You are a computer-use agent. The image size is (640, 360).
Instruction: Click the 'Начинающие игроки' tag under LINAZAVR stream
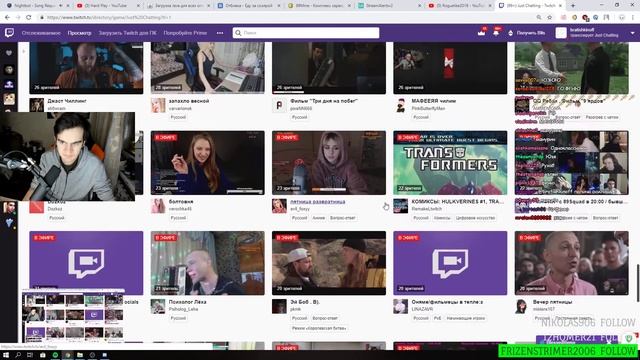point(465,318)
